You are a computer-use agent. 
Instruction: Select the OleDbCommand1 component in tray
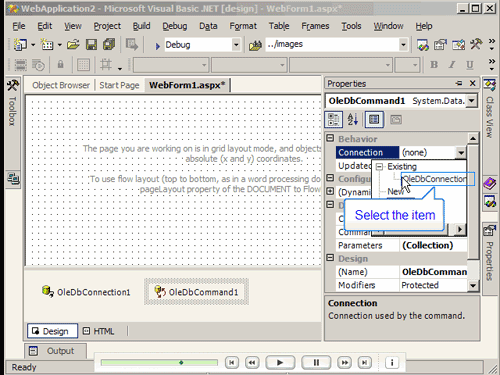196,292
